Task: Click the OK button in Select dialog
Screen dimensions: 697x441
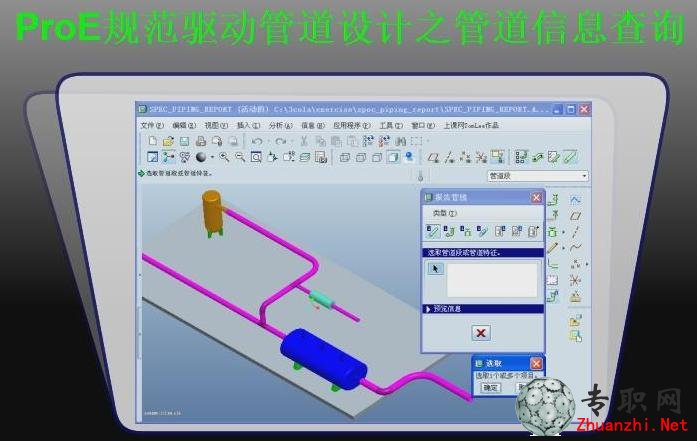Action: [490, 388]
